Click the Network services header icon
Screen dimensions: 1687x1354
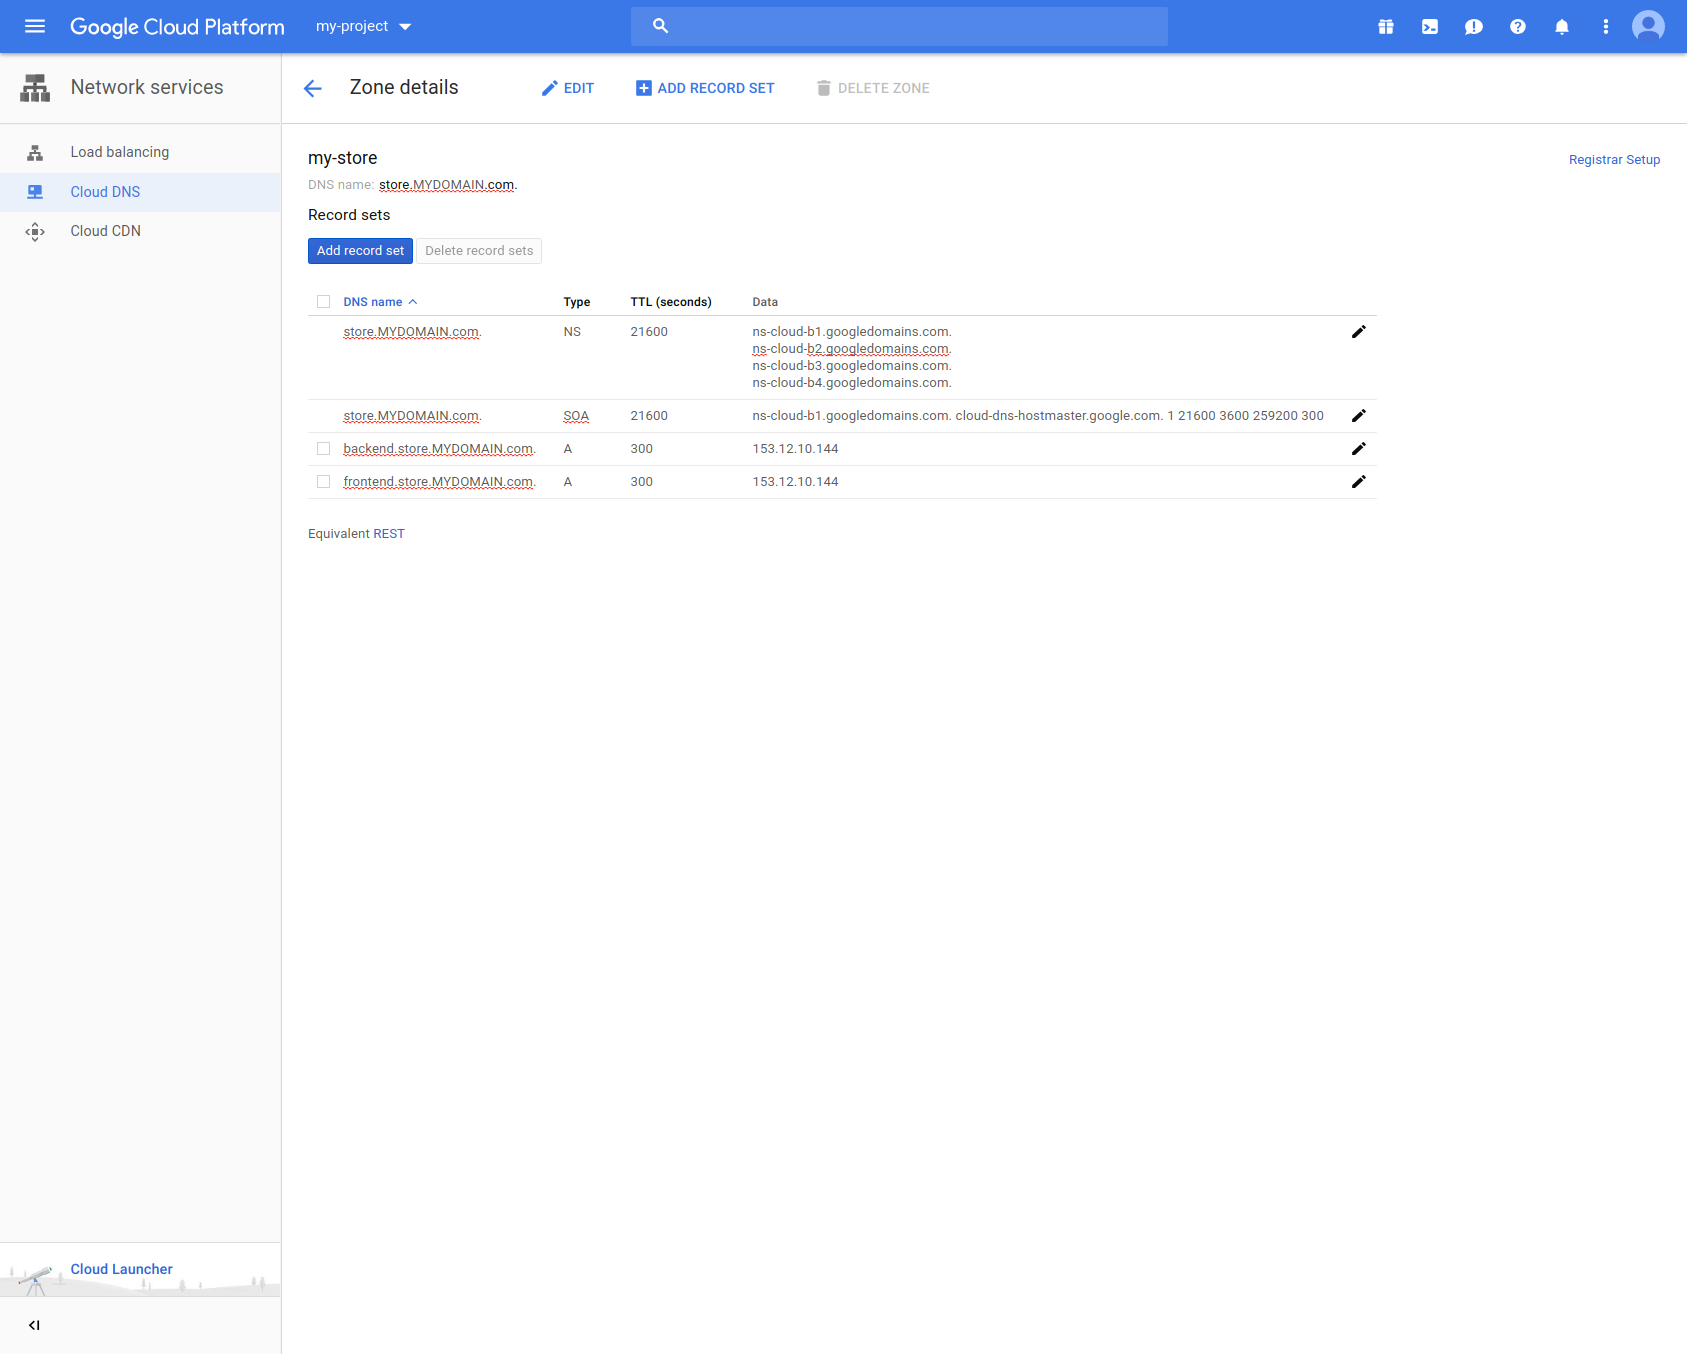pyautogui.click(x=35, y=88)
